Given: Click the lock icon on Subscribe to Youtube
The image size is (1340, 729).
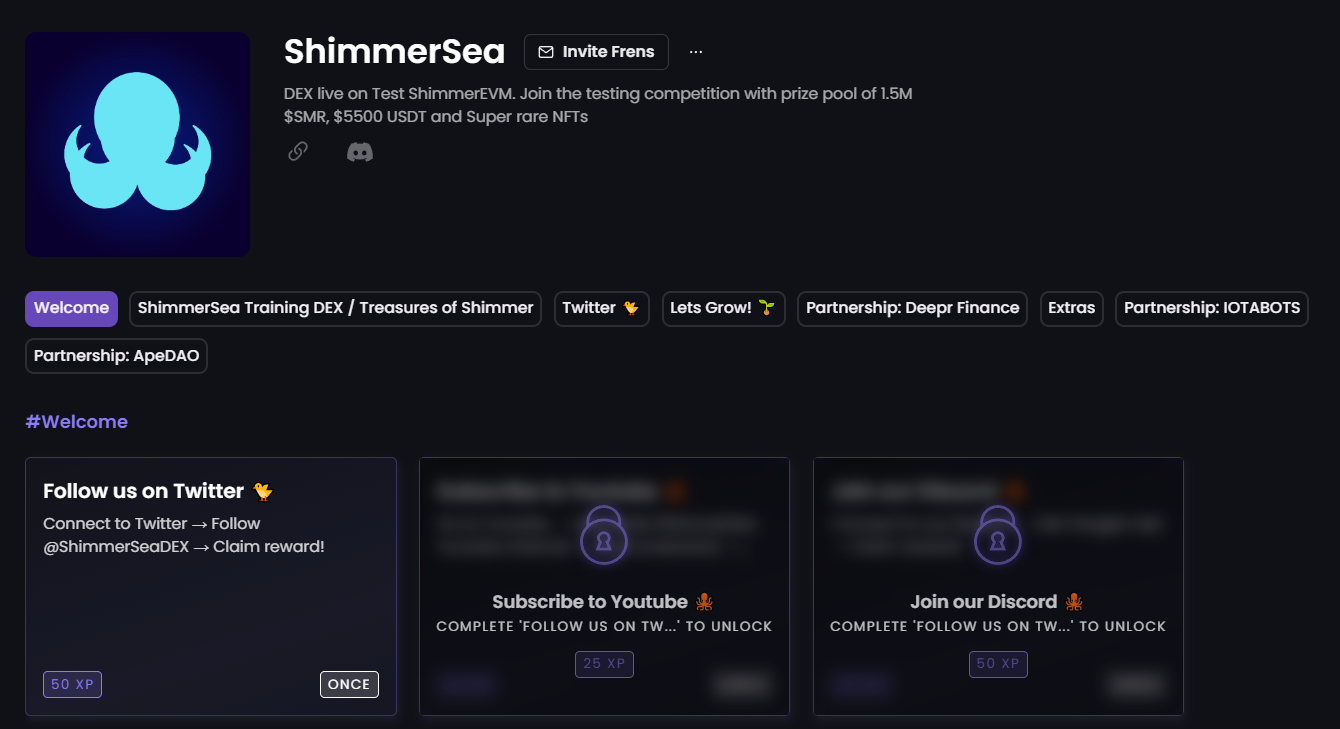Looking at the screenshot, I should click(604, 535).
